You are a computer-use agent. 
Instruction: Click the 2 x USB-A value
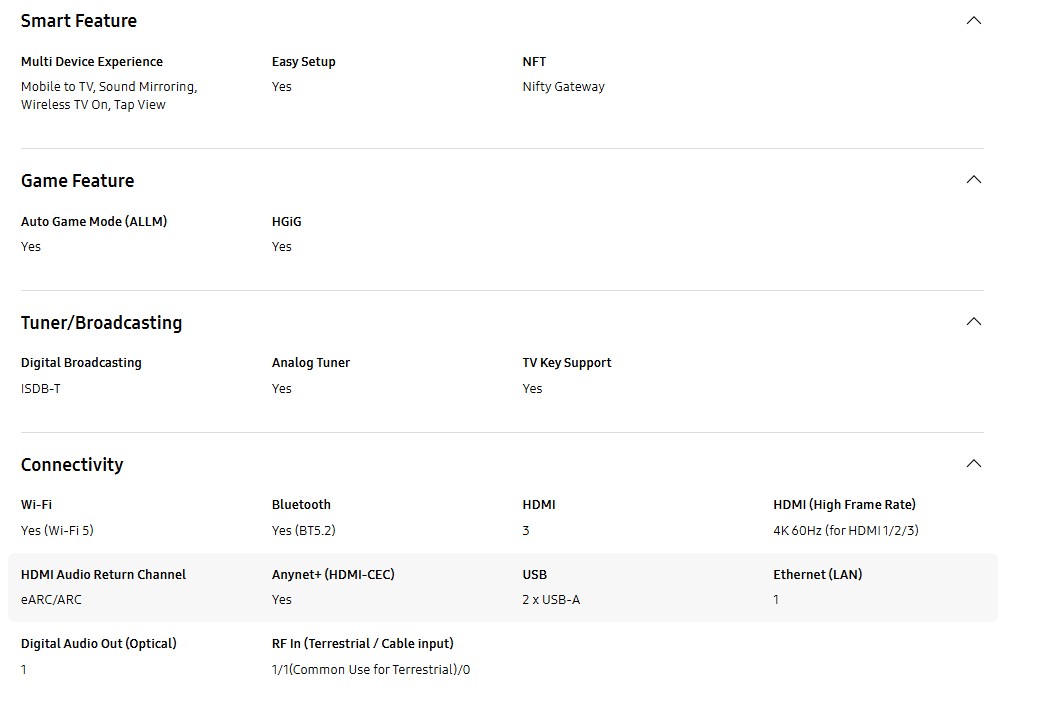point(551,600)
